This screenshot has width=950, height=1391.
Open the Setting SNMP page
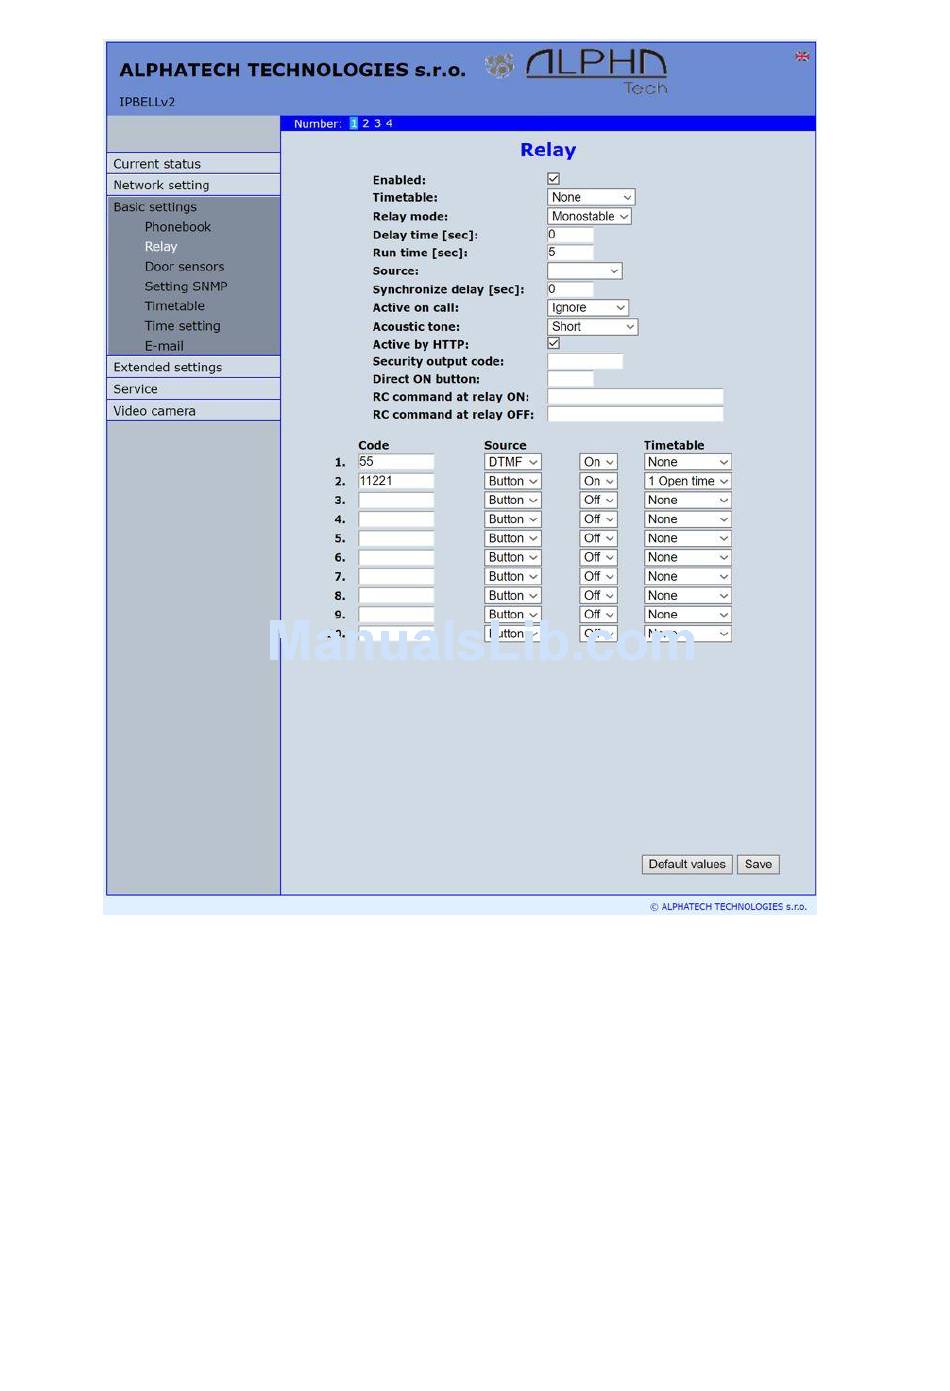pyautogui.click(x=185, y=287)
